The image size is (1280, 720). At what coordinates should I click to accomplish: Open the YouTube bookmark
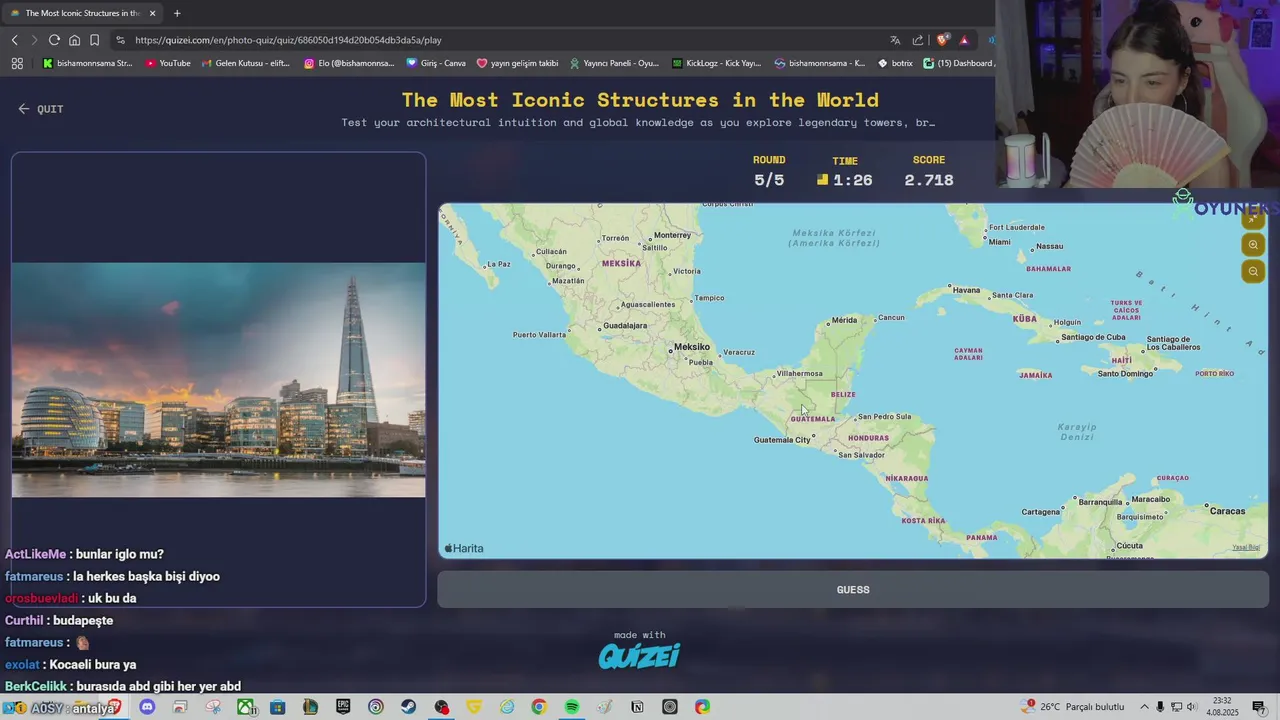pyautogui.click(x=168, y=63)
